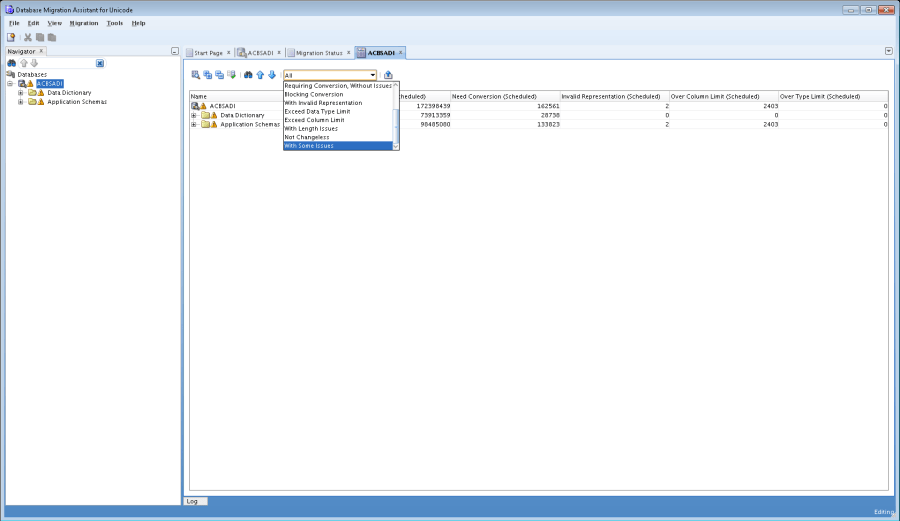Open the File menu
This screenshot has width=900, height=521.
tap(14, 24)
